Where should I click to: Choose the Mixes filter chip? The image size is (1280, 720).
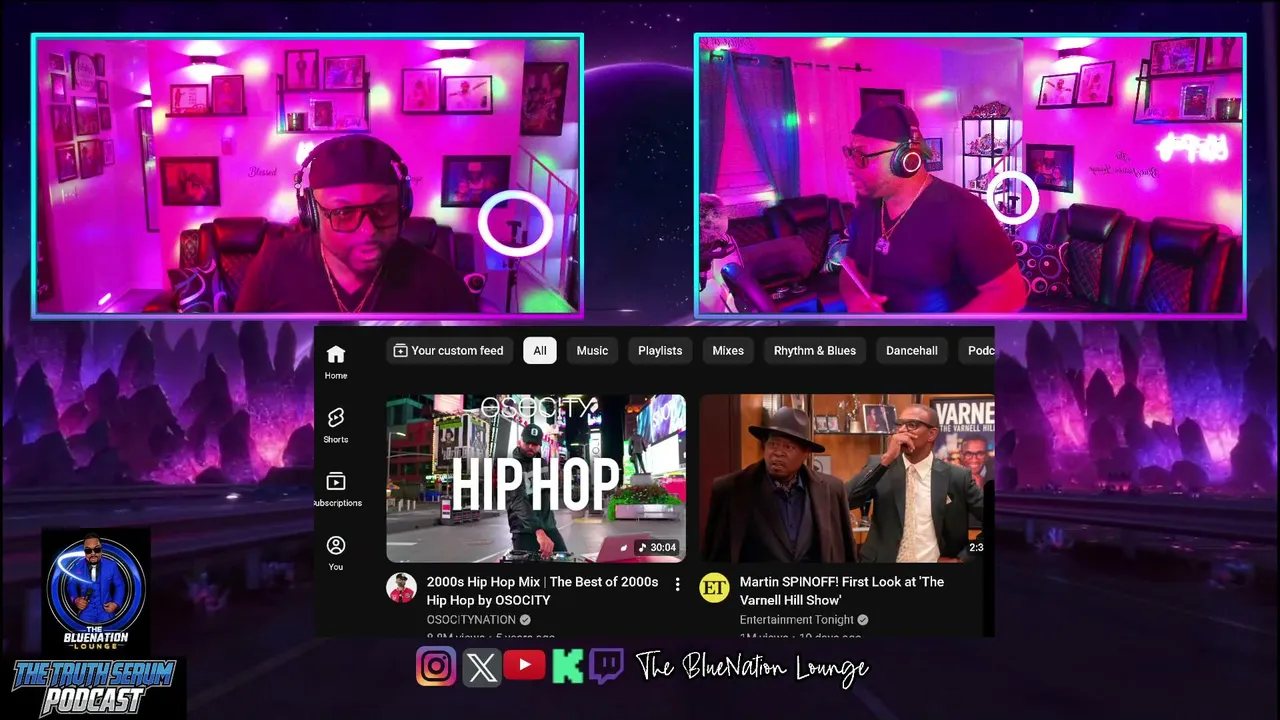728,351
